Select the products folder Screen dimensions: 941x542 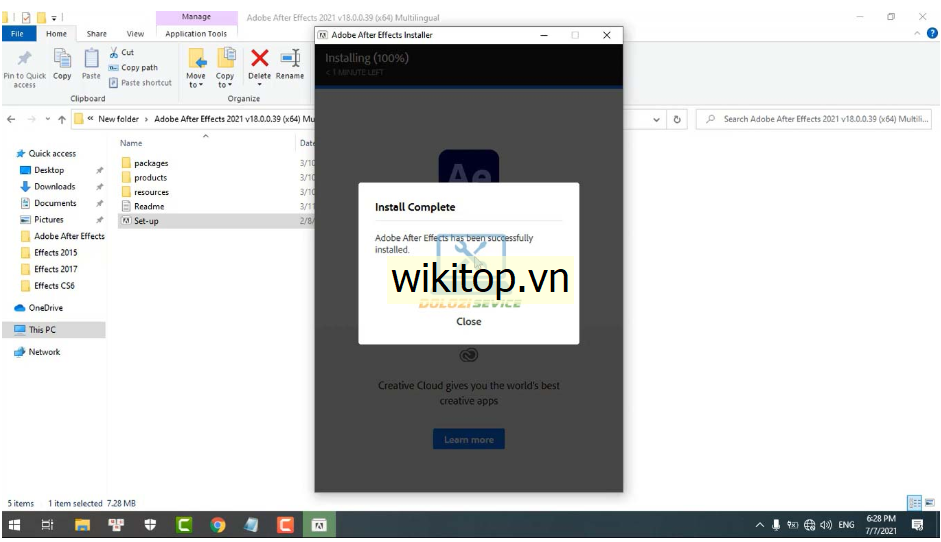(x=150, y=178)
